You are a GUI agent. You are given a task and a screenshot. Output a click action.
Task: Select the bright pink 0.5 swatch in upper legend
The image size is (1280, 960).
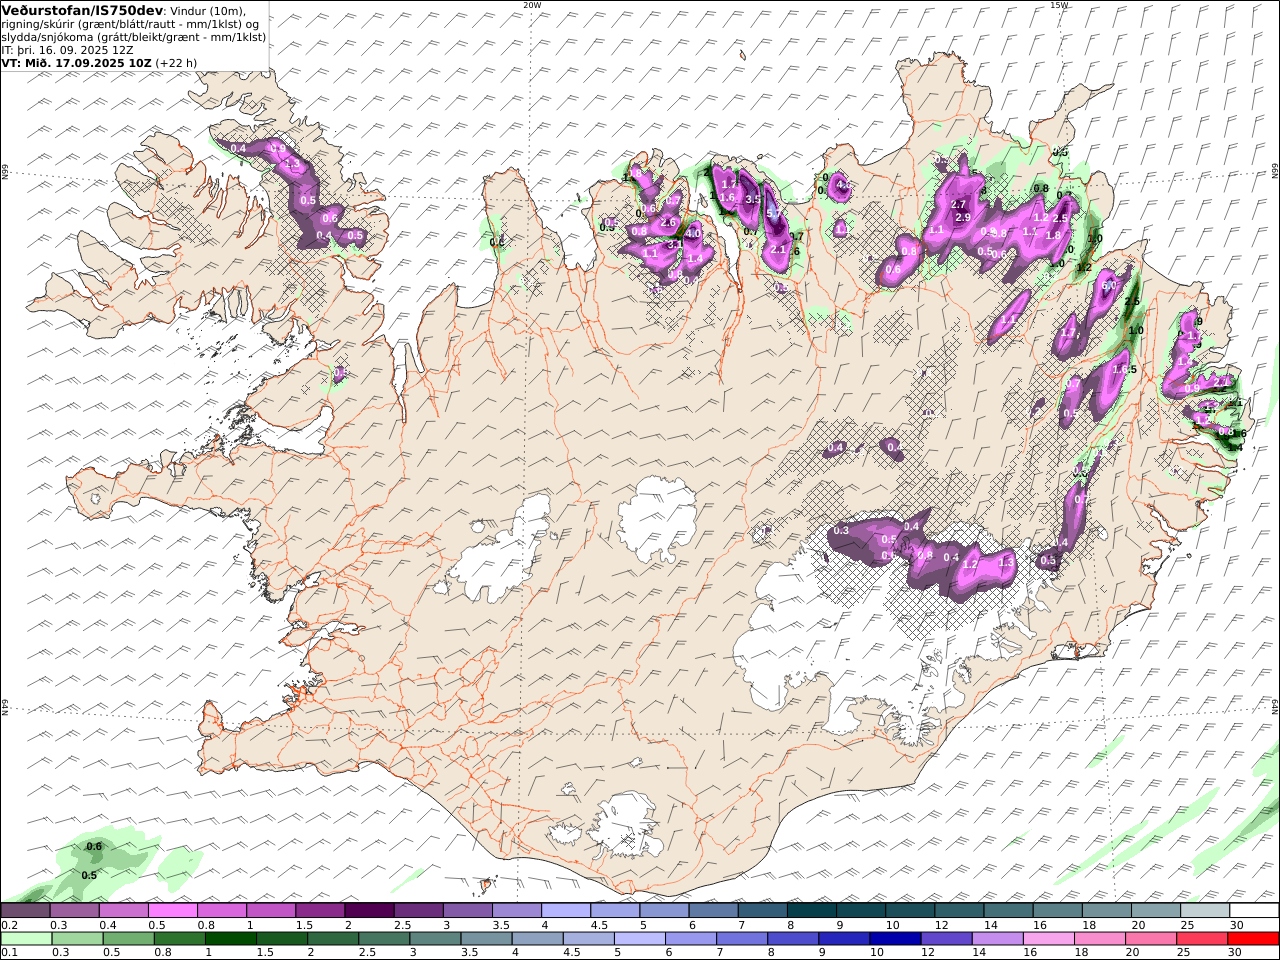tap(172, 910)
